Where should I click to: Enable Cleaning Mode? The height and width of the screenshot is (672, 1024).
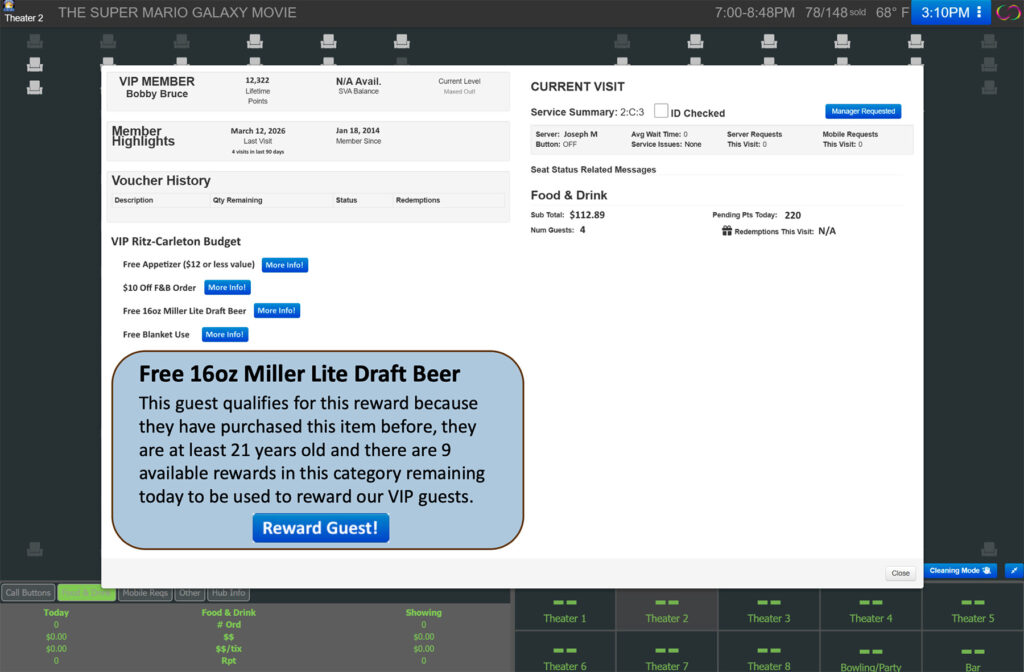point(959,570)
